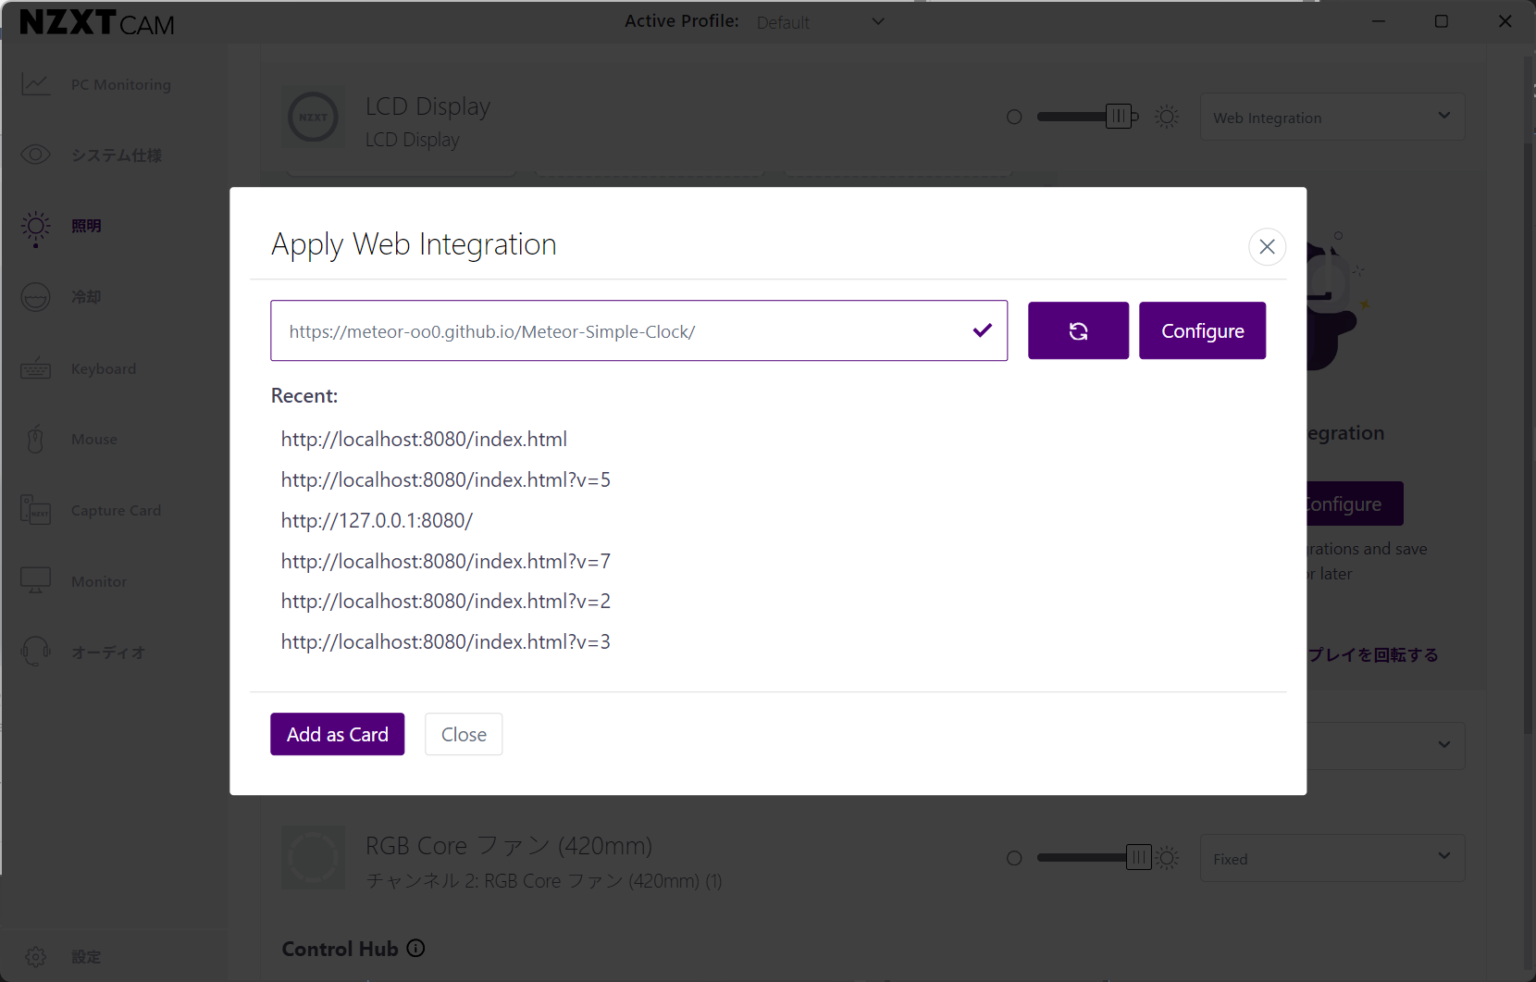Click the Control Hub info icon
This screenshot has height=982, width=1536.
click(416, 949)
